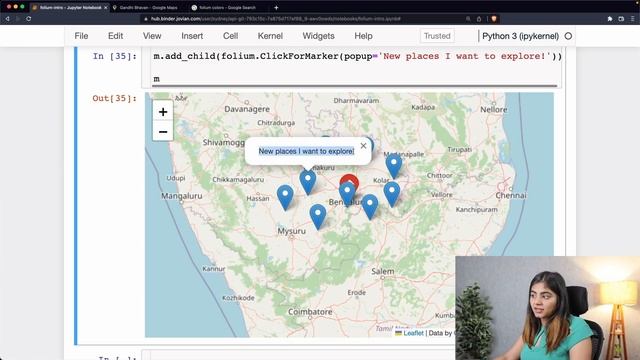Open the Widgets menu
Screen dimensions: 640x360
tap(318, 36)
